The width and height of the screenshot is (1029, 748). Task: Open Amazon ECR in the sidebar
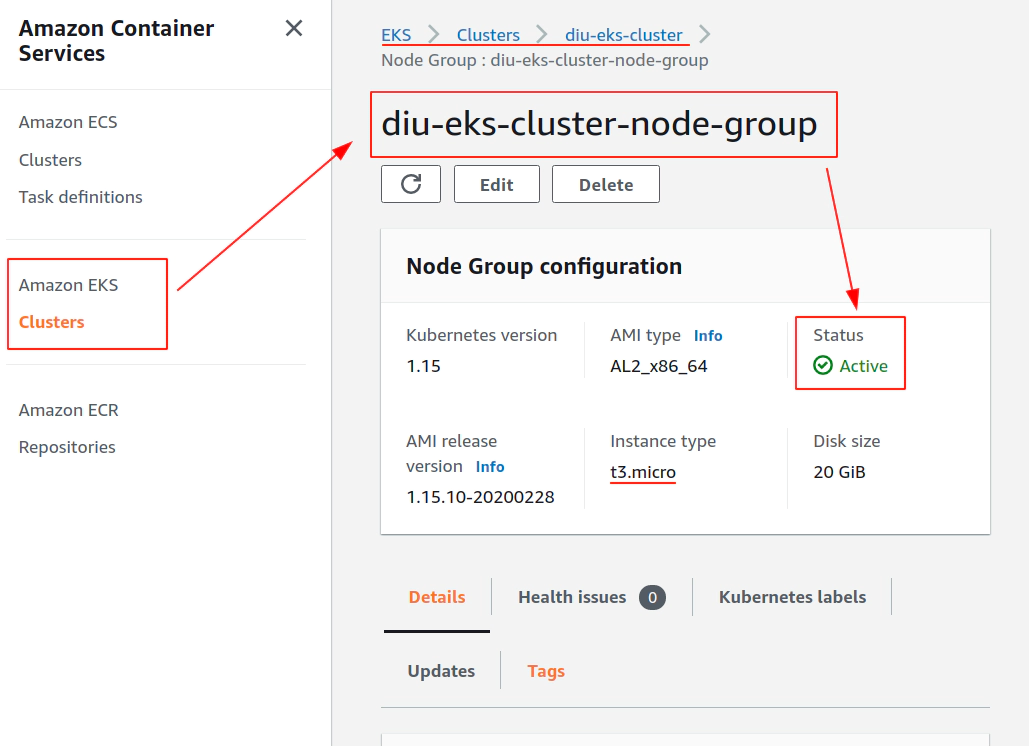click(69, 410)
